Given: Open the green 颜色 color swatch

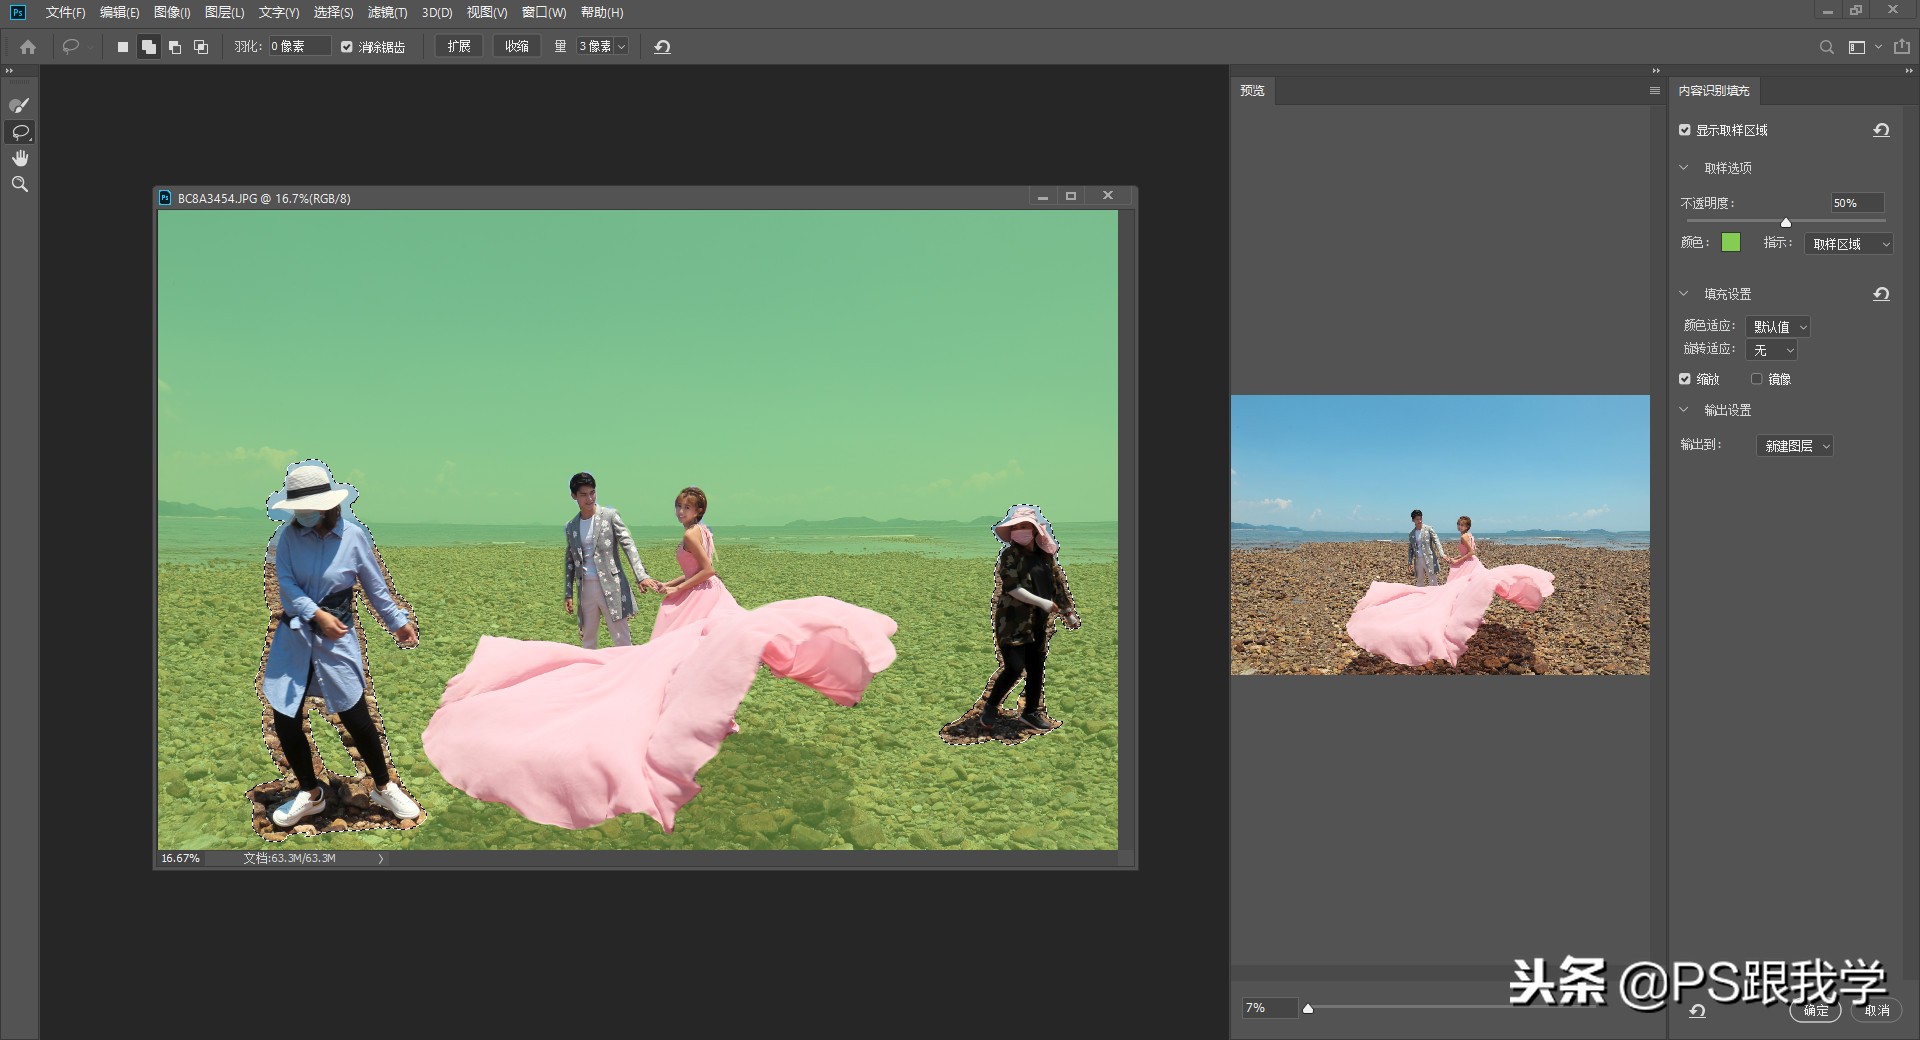Looking at the screenshot, I should click(1733, 243).
